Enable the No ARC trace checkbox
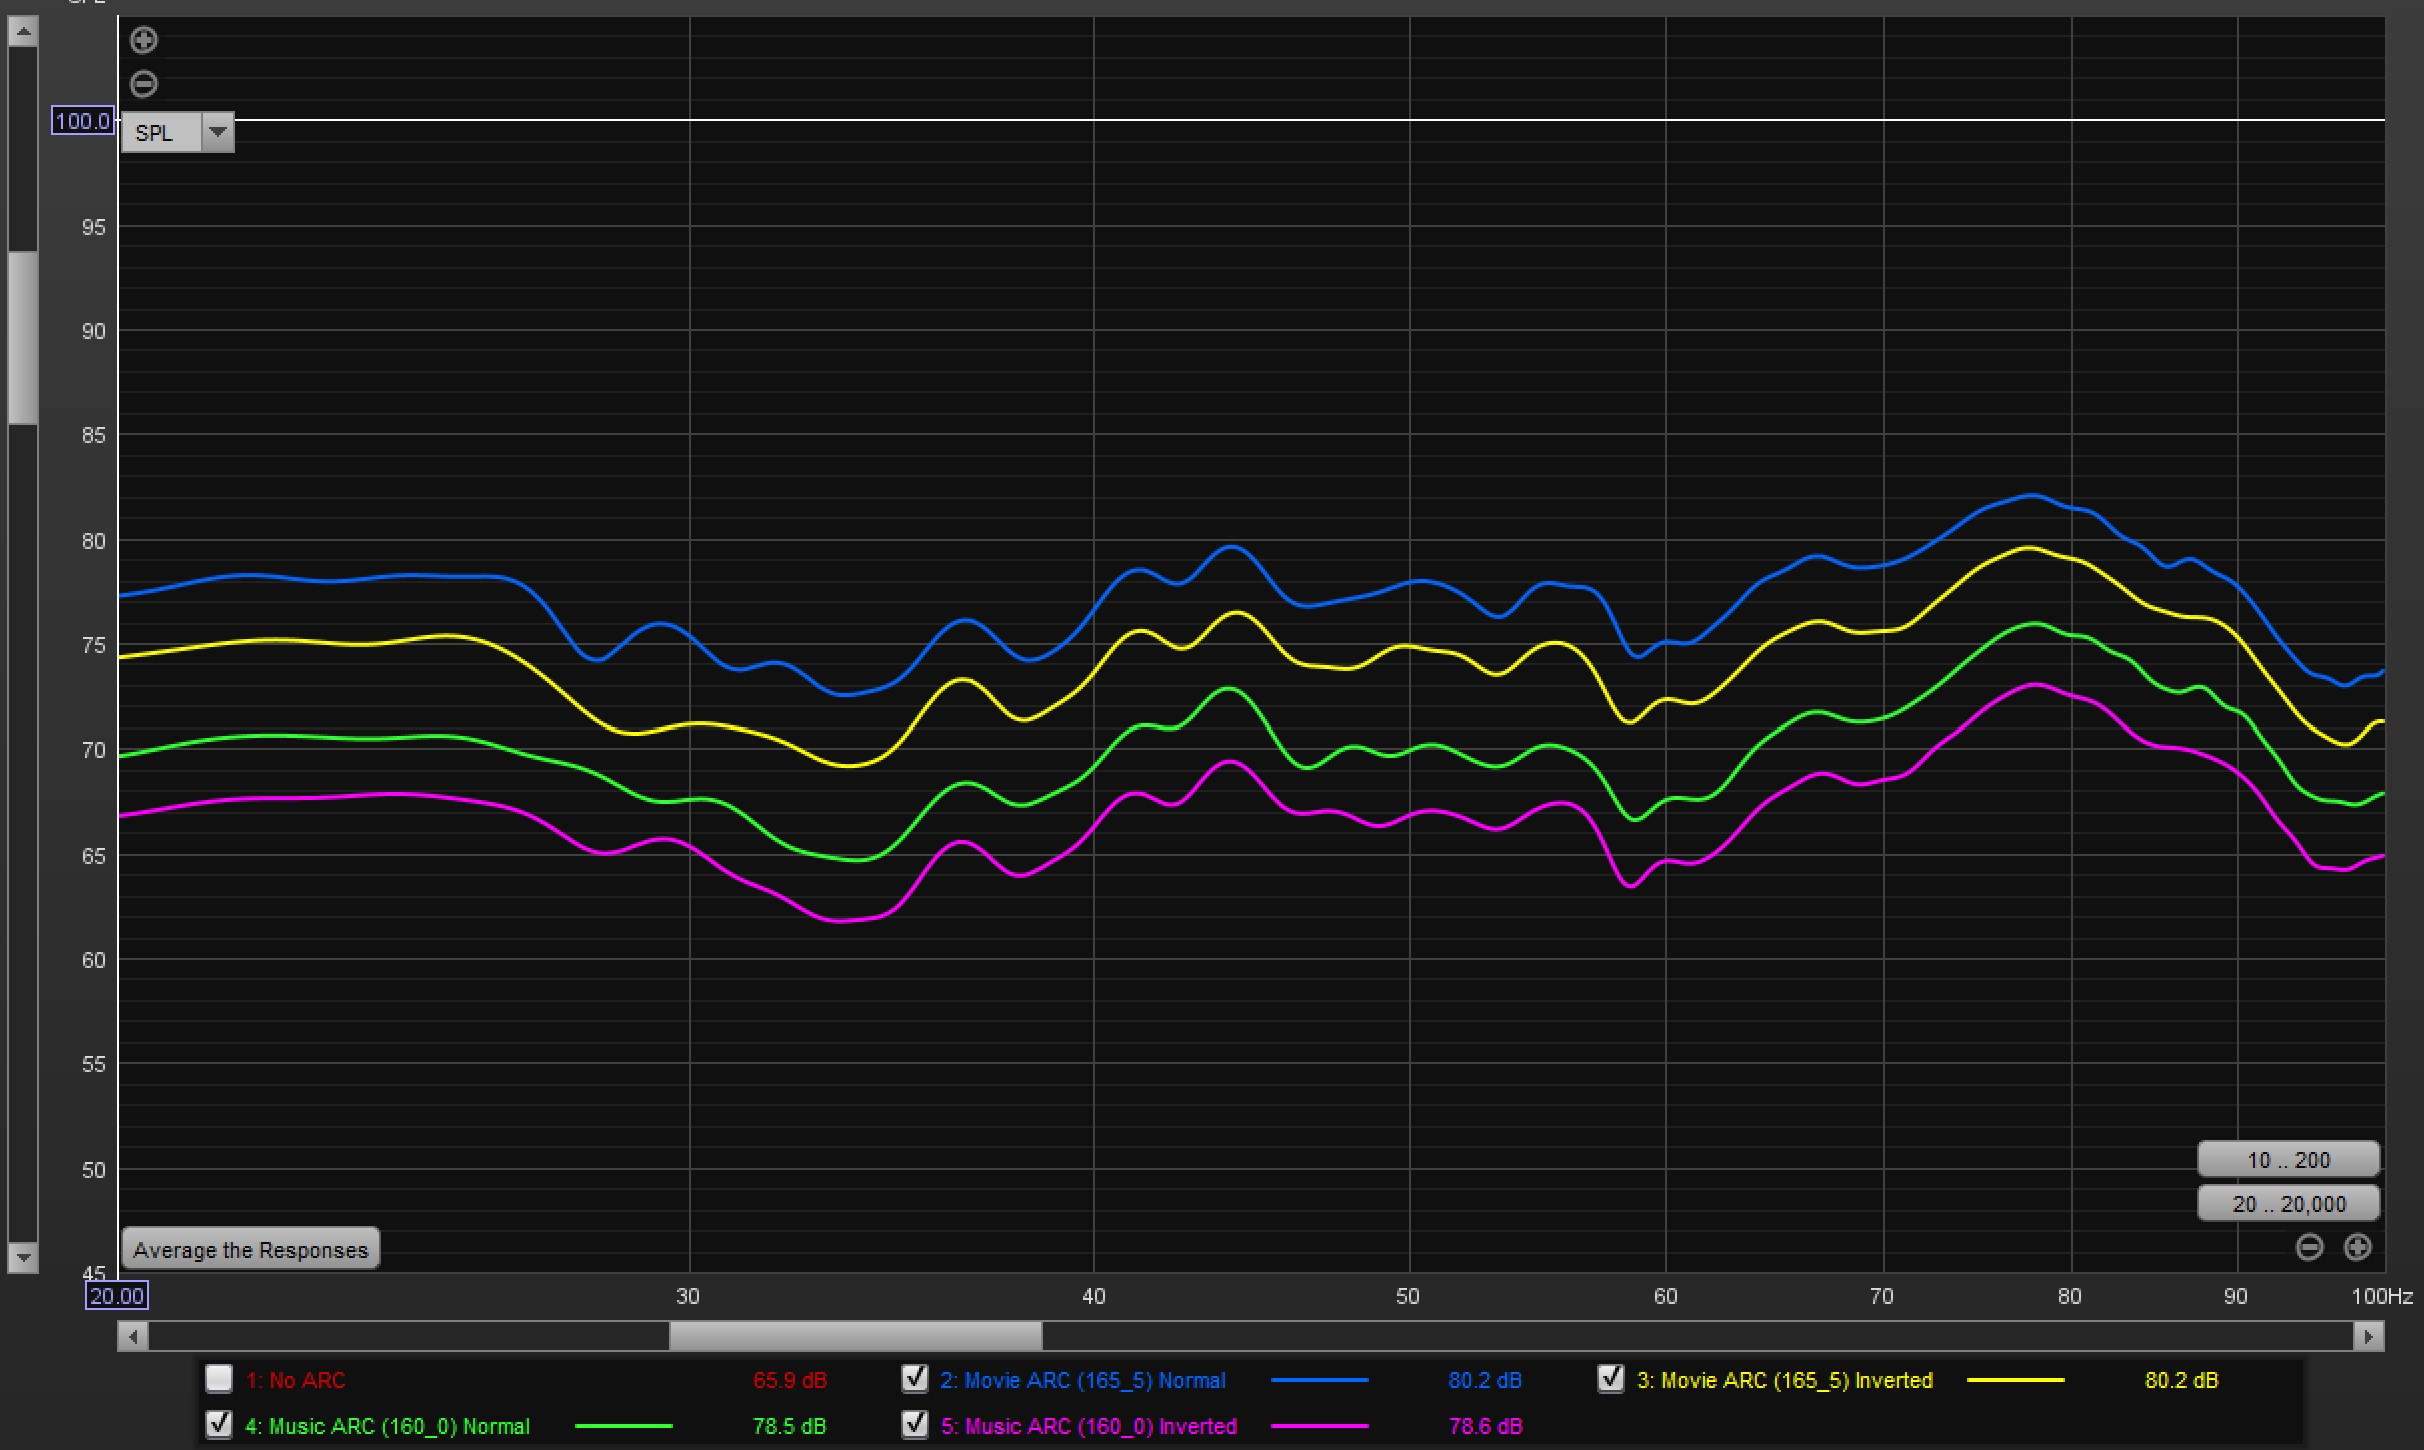The height and width of the screenshot is (1450, 2424). coord(219,1379)
